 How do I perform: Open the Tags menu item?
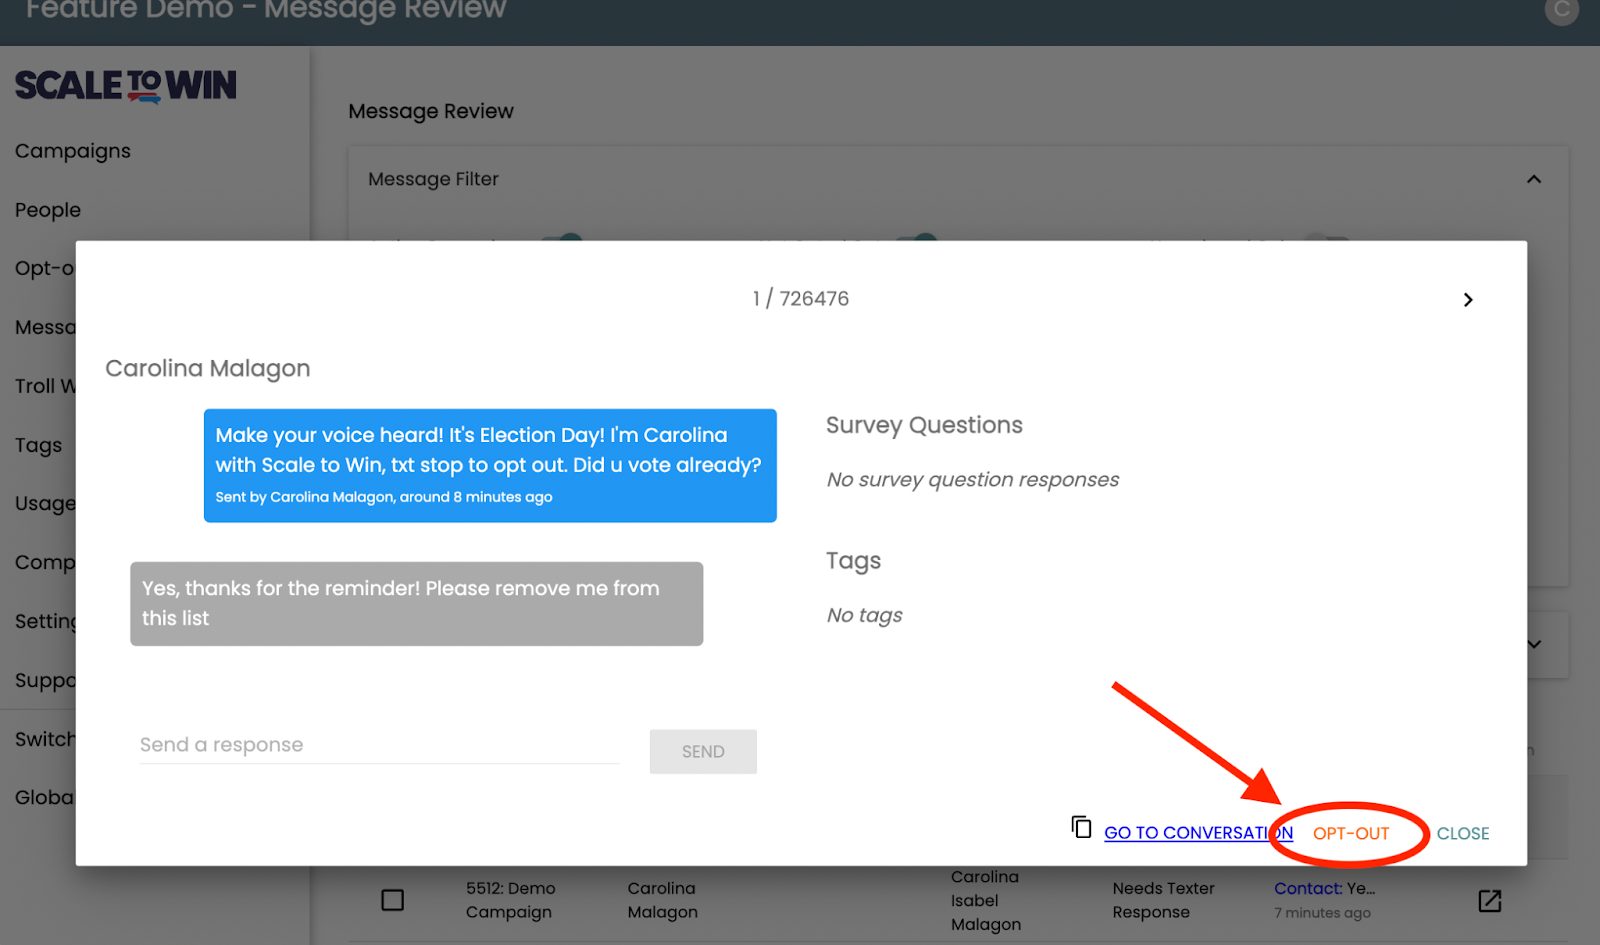(x=39, y=445)
